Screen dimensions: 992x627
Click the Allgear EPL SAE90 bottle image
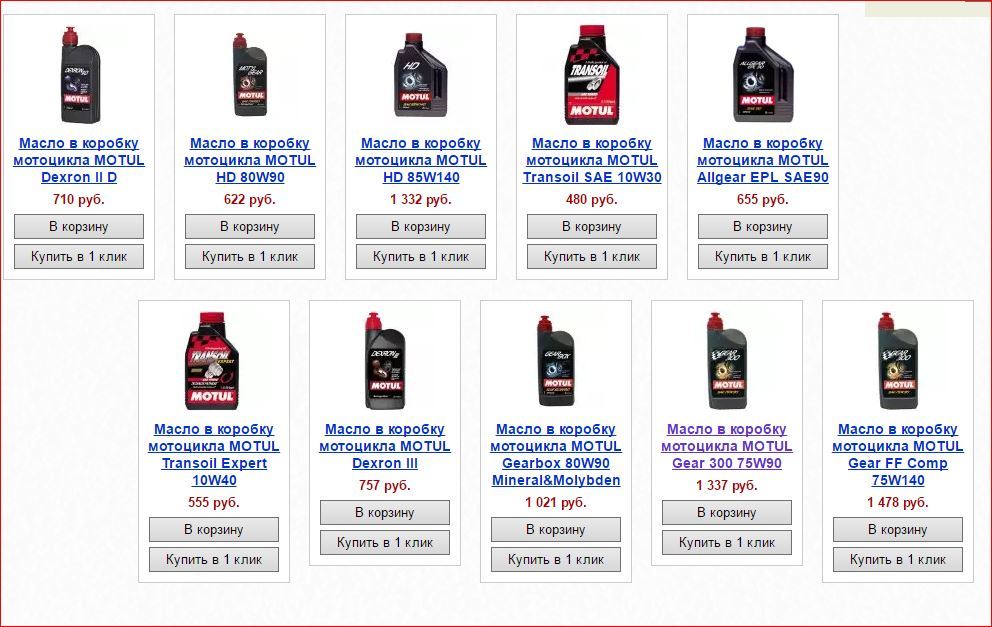(x=763, y=75)
